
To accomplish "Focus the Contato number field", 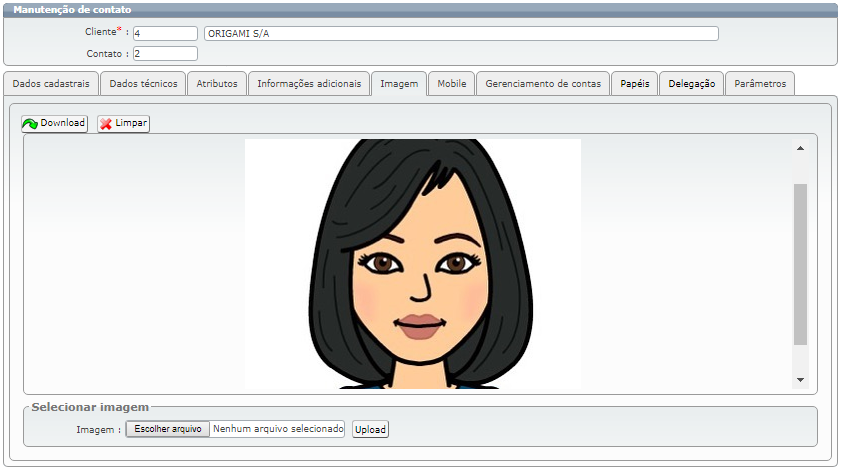I will tap(165, 54).
